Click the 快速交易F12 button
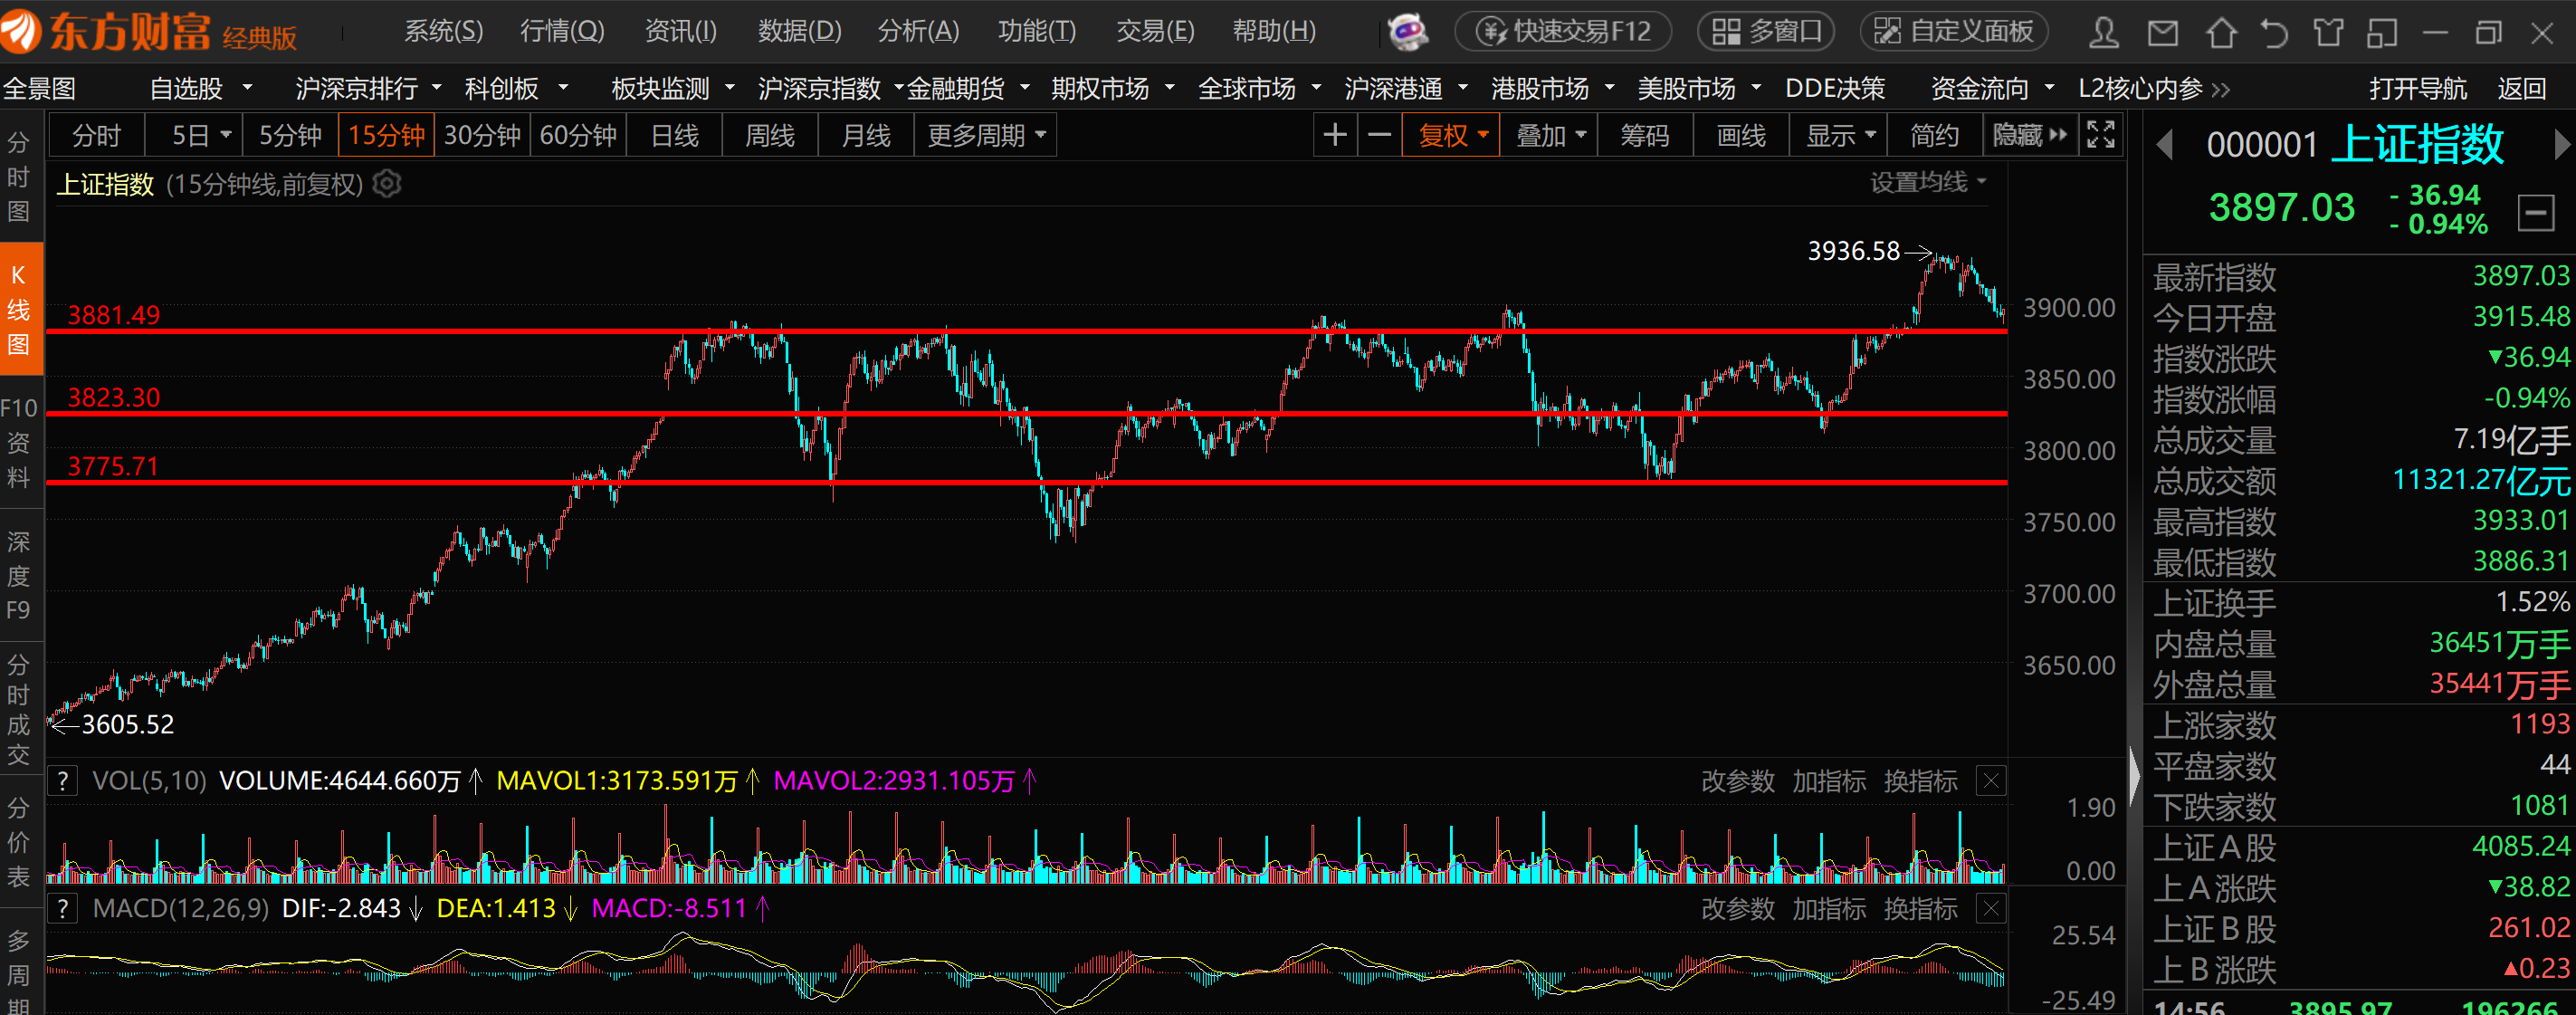The height and width of the screenshot is (1015, 2576). pyautogui.click(x=1564, y=32)
